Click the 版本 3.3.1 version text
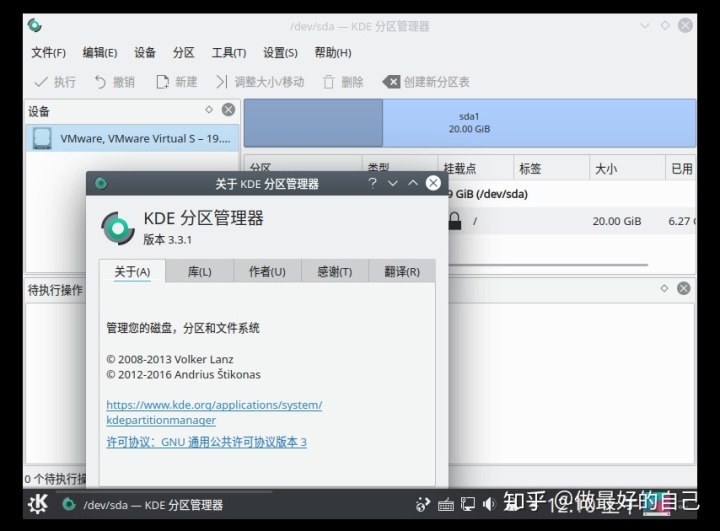720x531 pixels. click(x=168, y=240)
